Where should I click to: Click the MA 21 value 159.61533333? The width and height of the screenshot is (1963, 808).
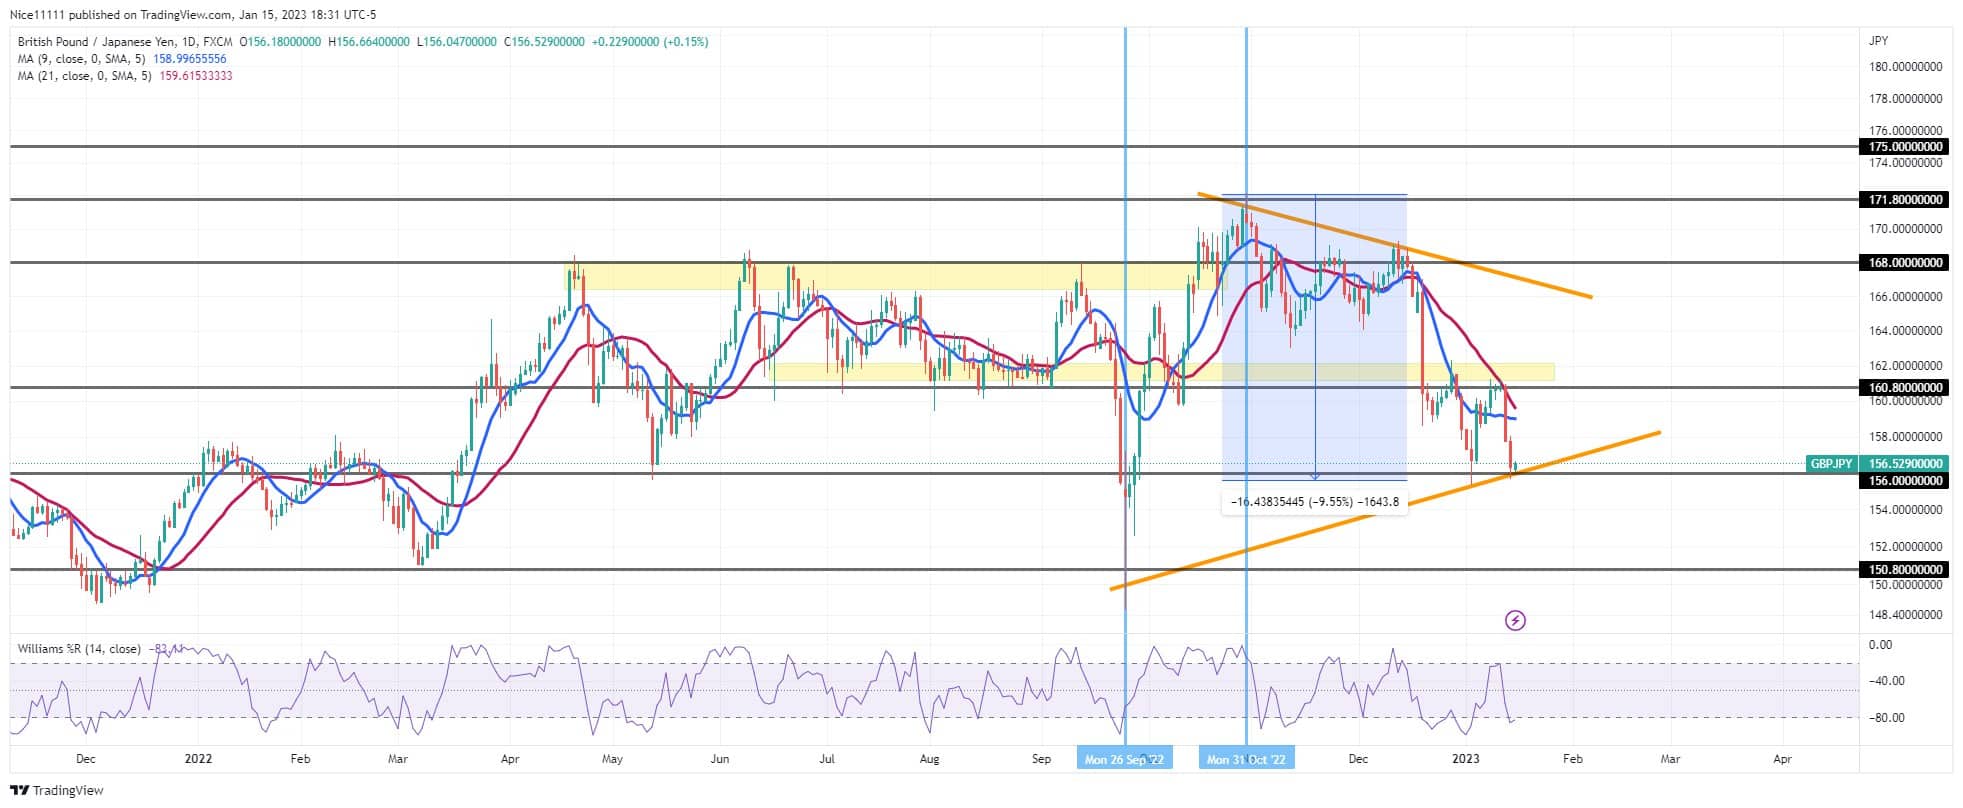tap(196, 76)
